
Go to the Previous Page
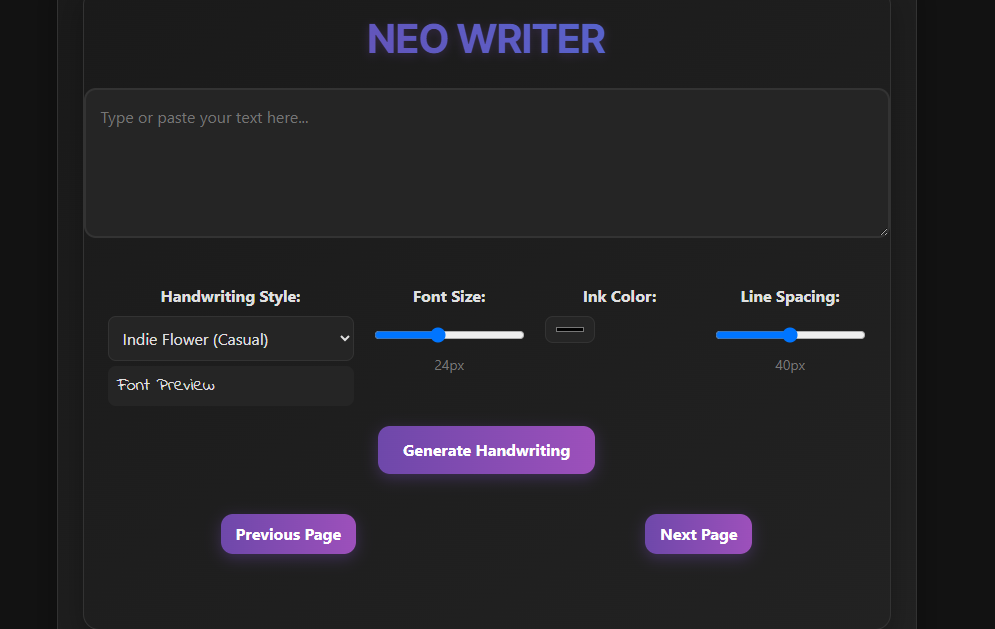288,534
